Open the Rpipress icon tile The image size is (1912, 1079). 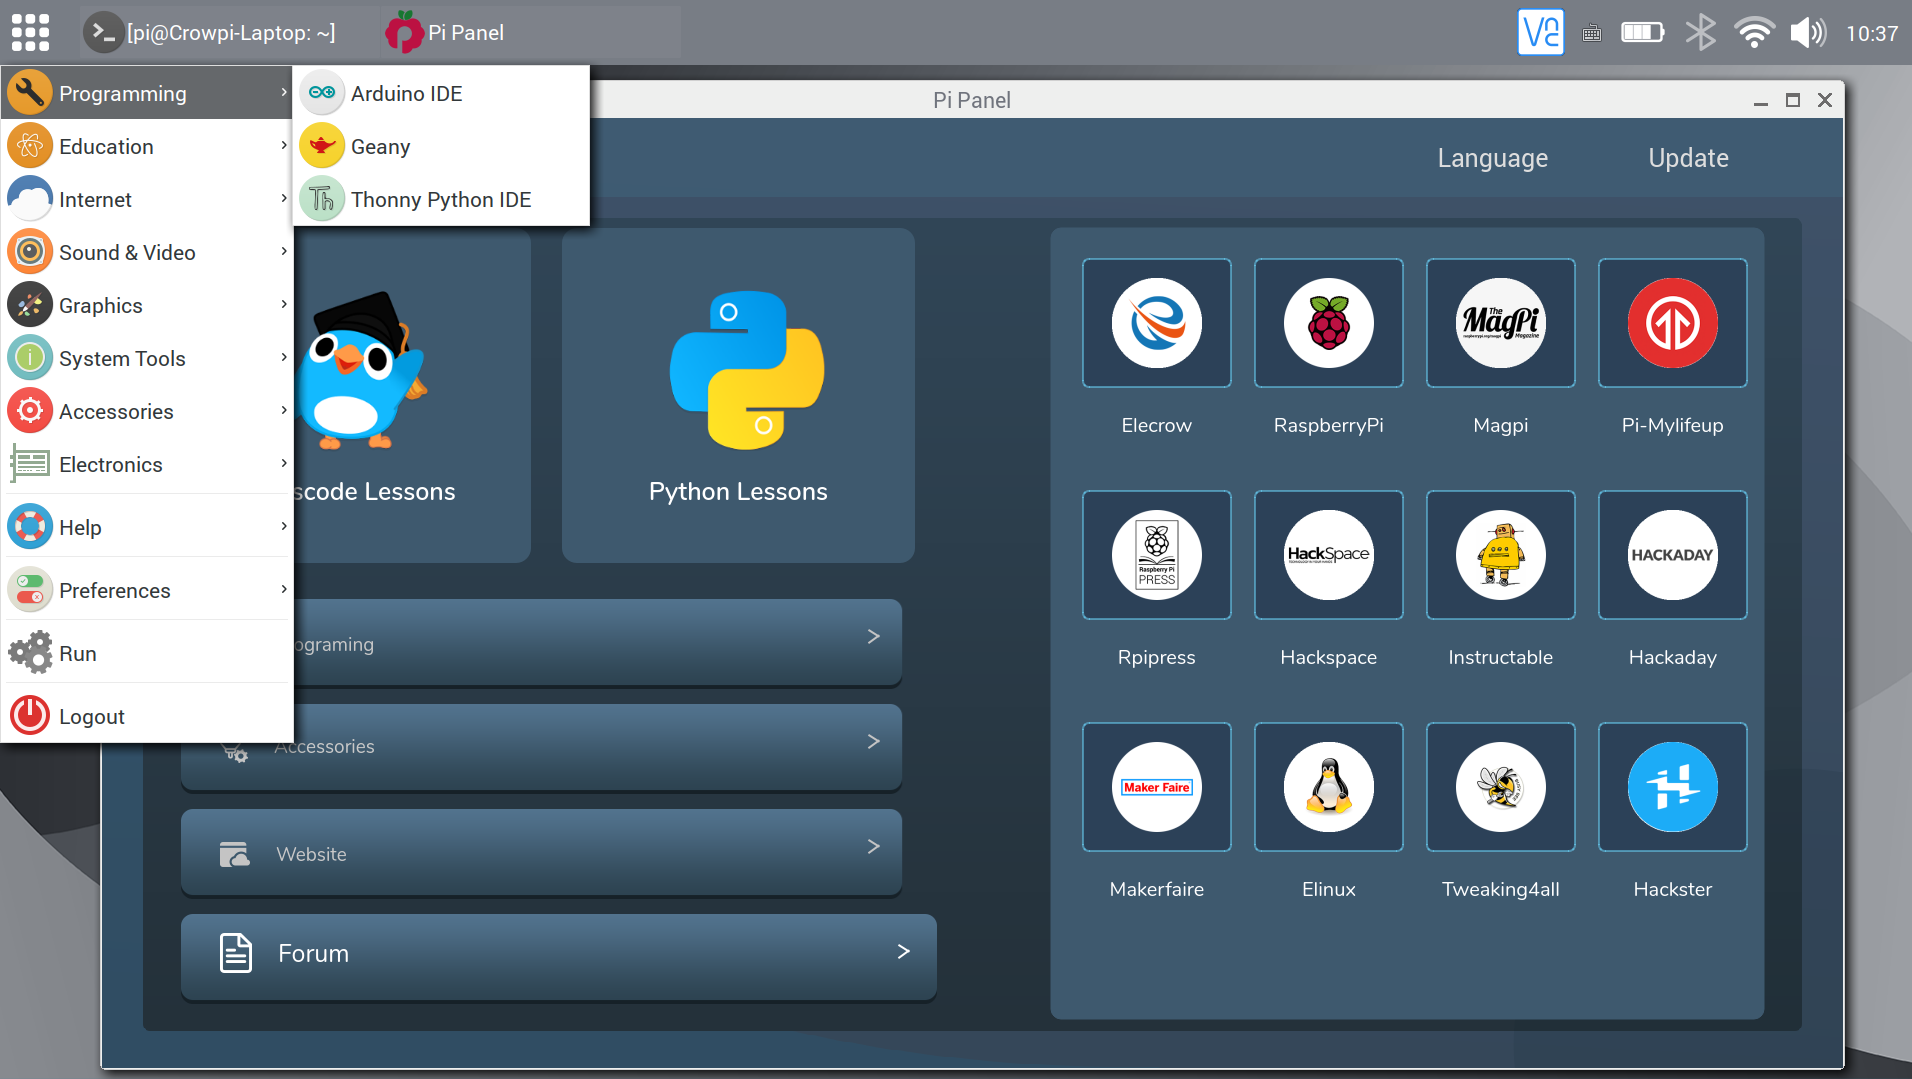tap(1157, 555)
